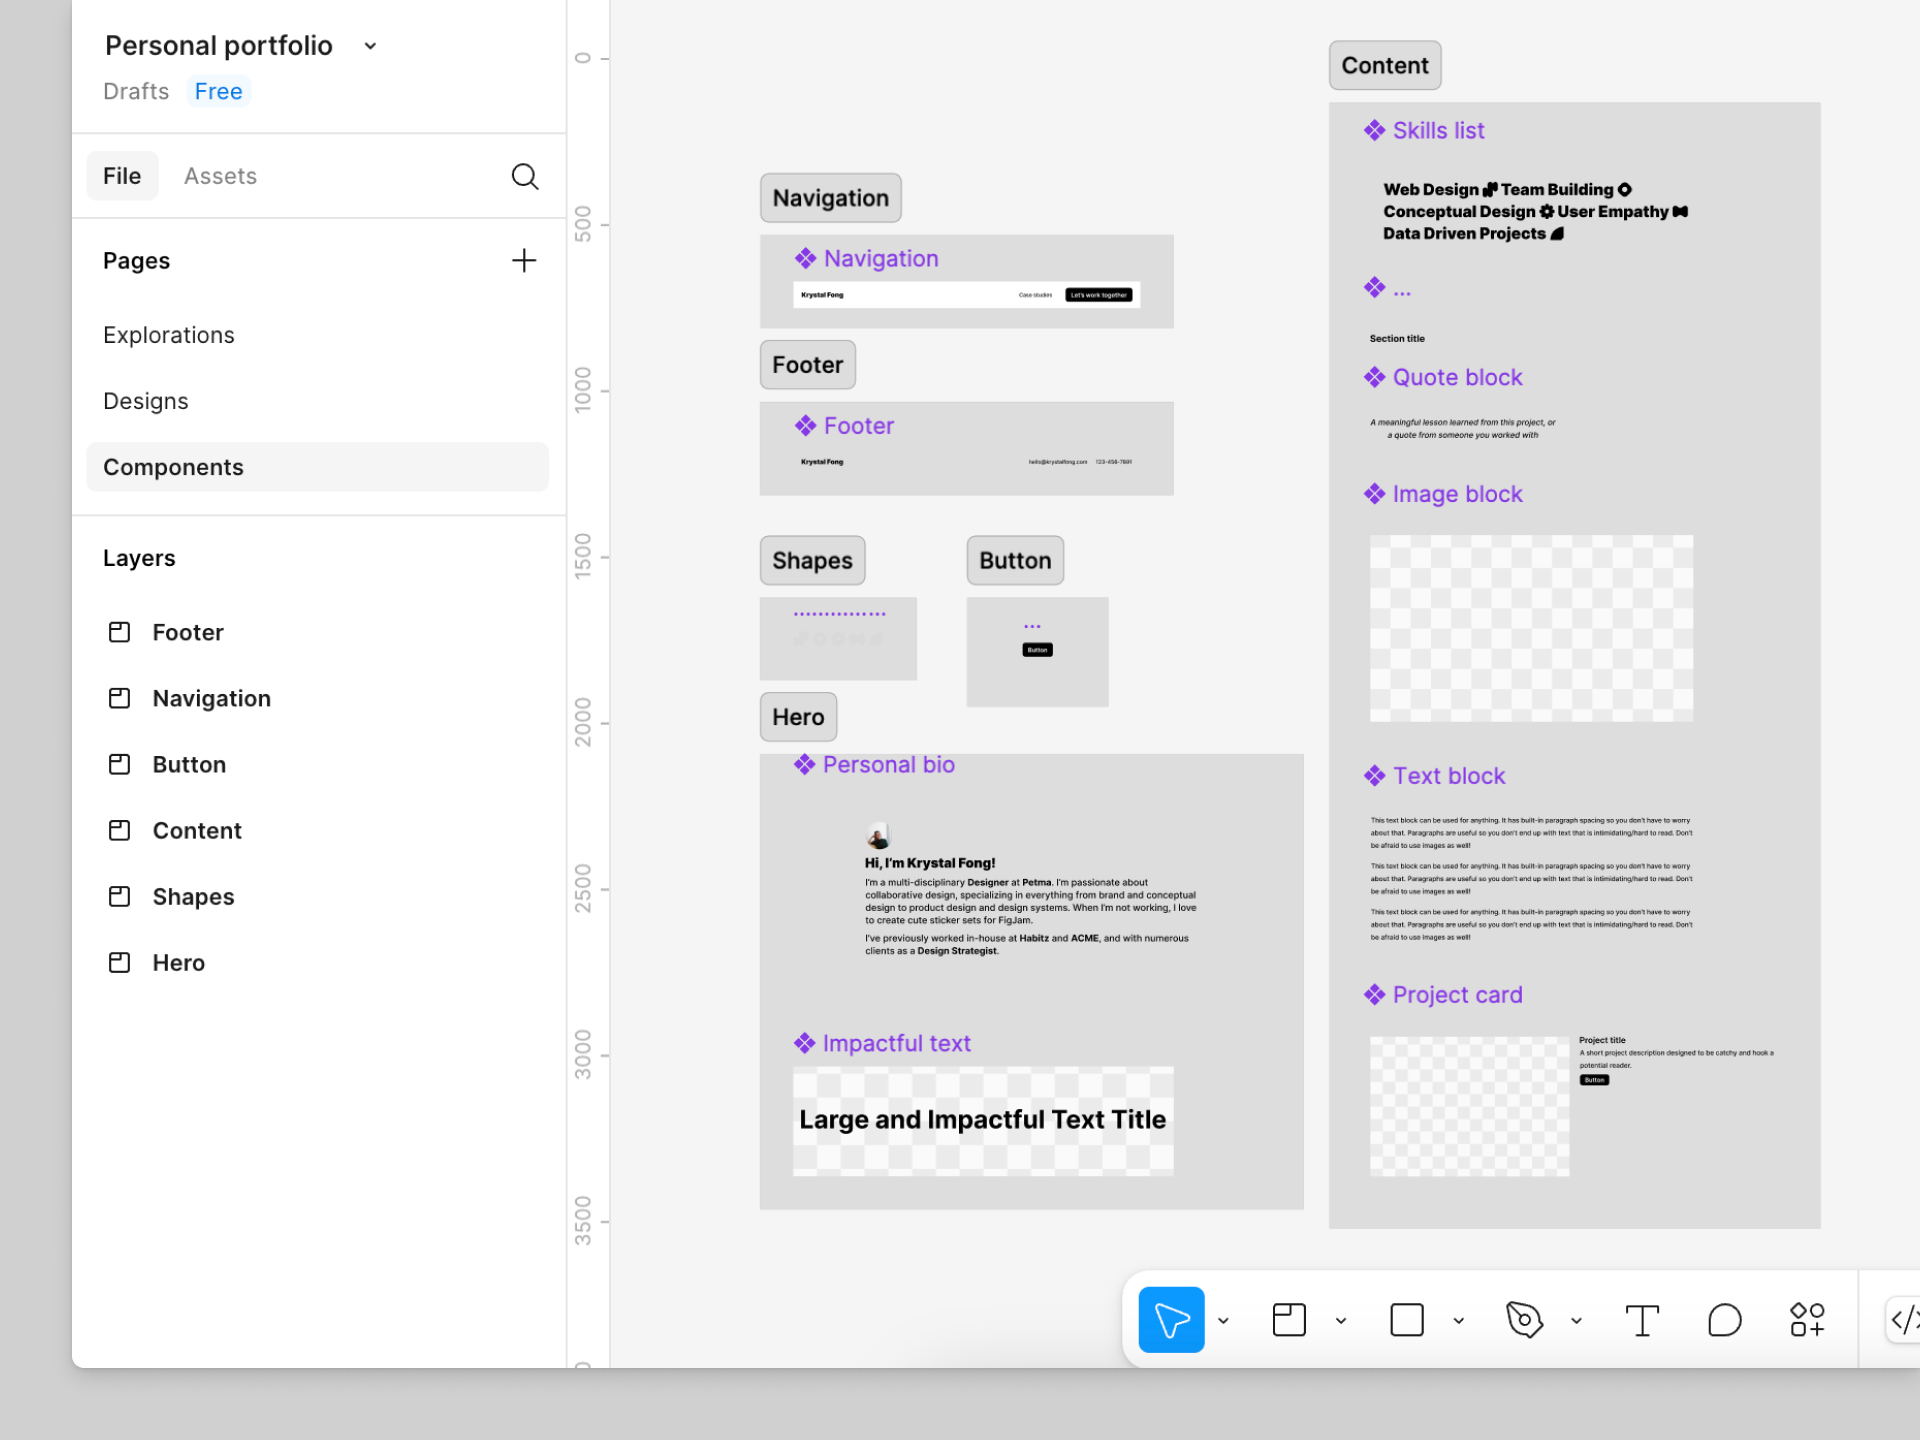1920x1440 pixels.
Task: Click the Free plan badge
Action: (218, 91)
